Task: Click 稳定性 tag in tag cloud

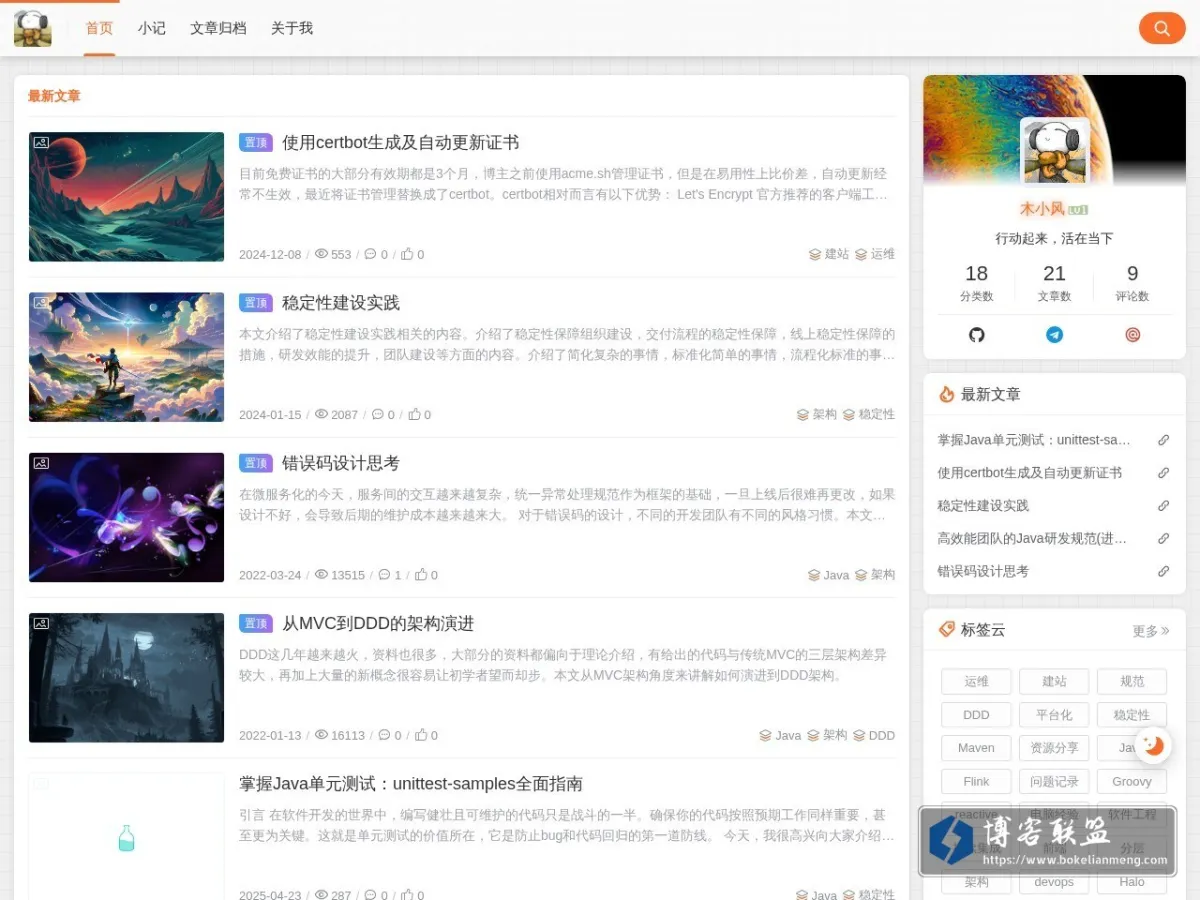Action: point(1132,715)
